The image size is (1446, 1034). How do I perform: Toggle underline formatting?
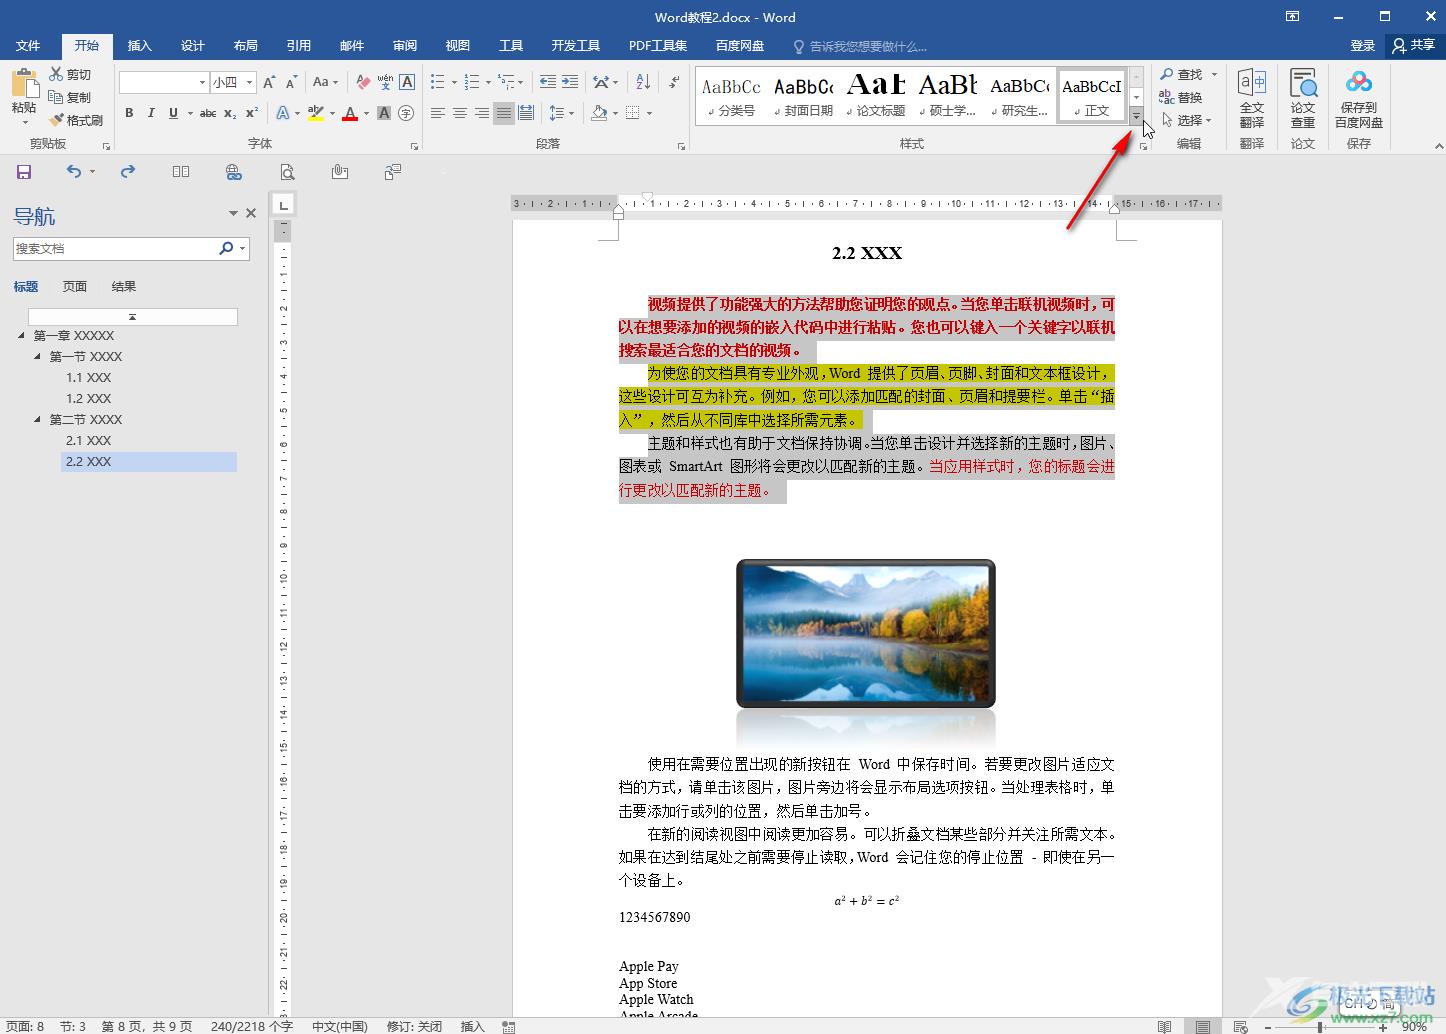pos(173,113)
